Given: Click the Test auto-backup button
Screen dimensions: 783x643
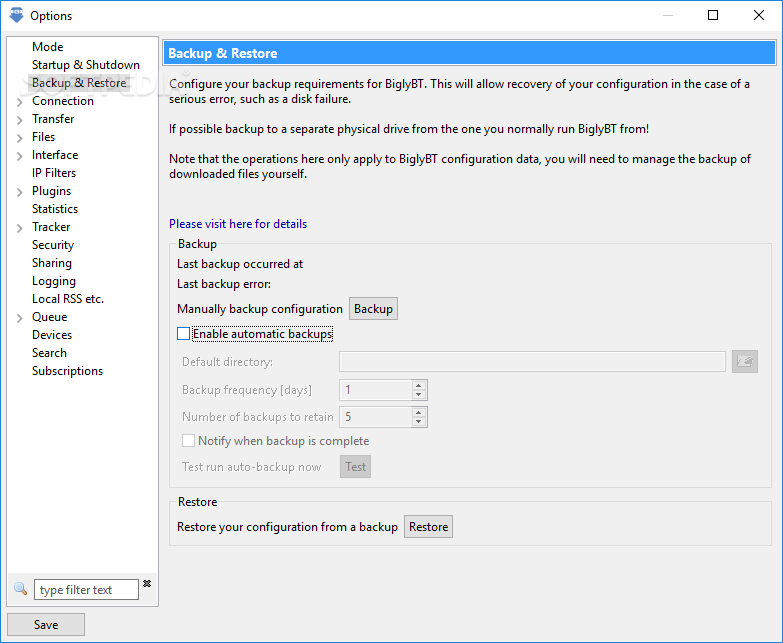Looking at the screenshot, I should click(x=355, y=466).
